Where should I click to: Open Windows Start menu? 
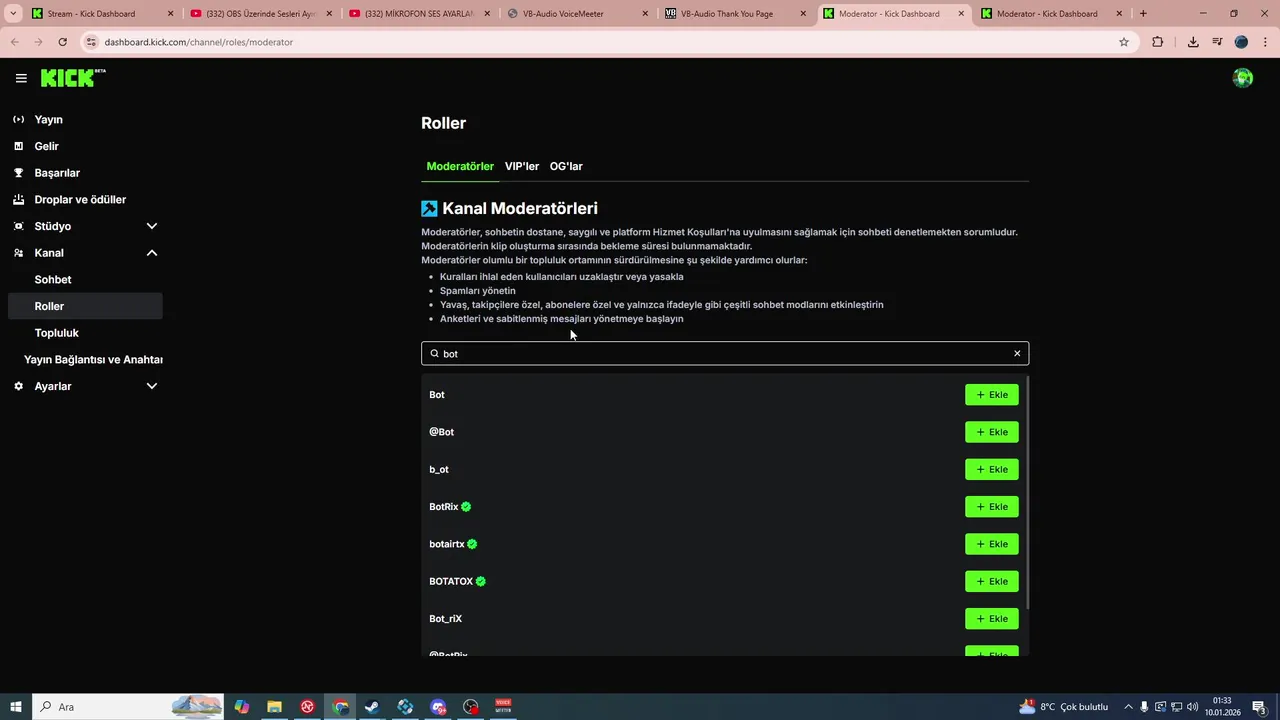pyautogui.click(x=16, y=707)
